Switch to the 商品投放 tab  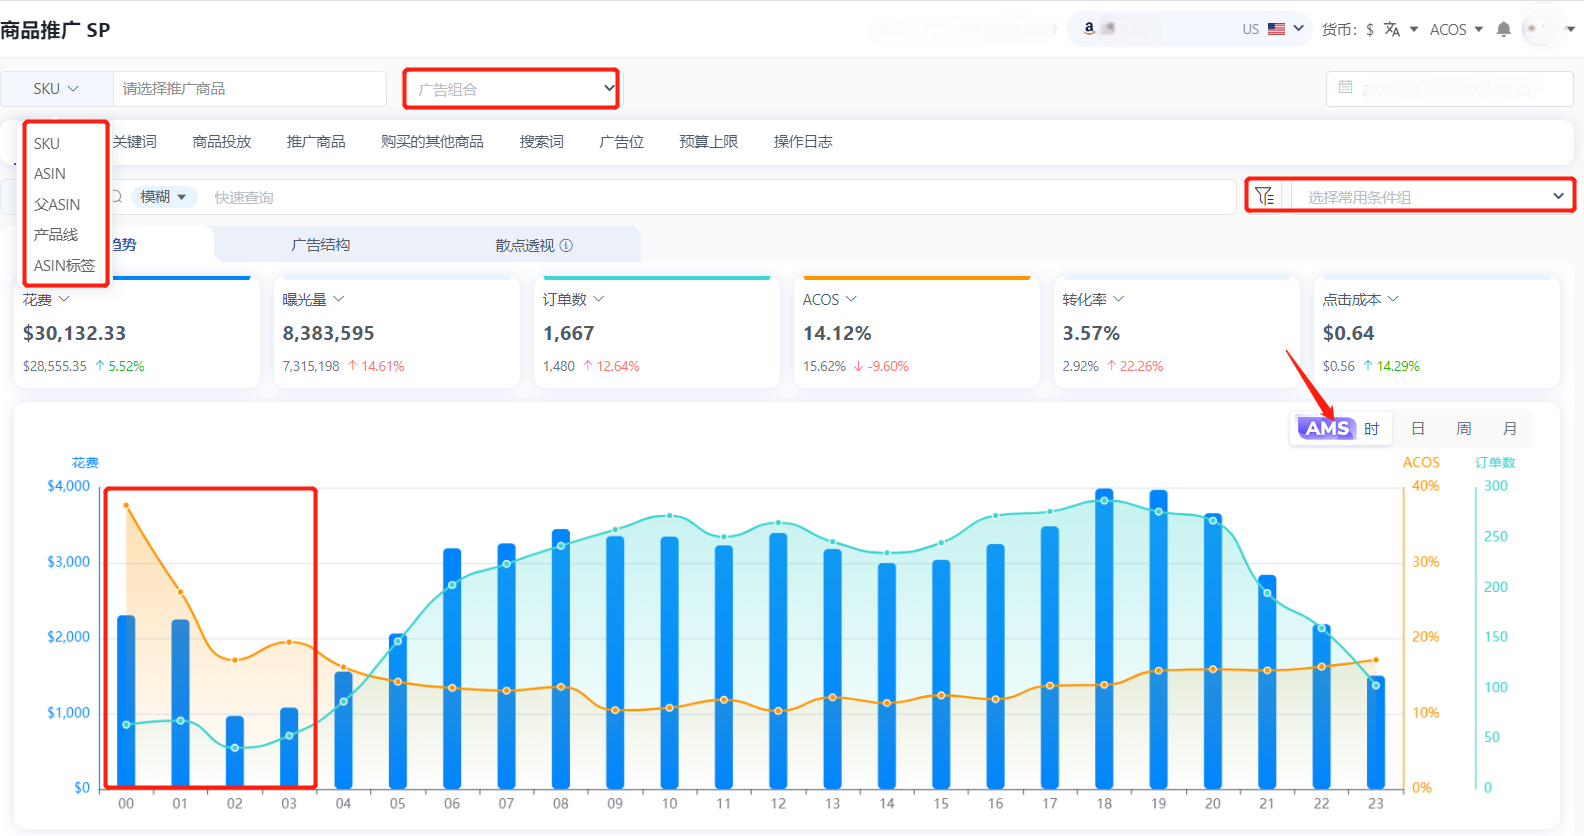click(222, 142)
